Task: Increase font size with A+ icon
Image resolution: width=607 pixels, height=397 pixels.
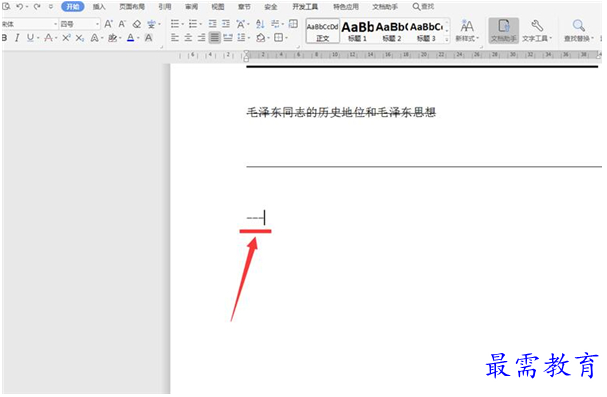Action: (108, 24)
